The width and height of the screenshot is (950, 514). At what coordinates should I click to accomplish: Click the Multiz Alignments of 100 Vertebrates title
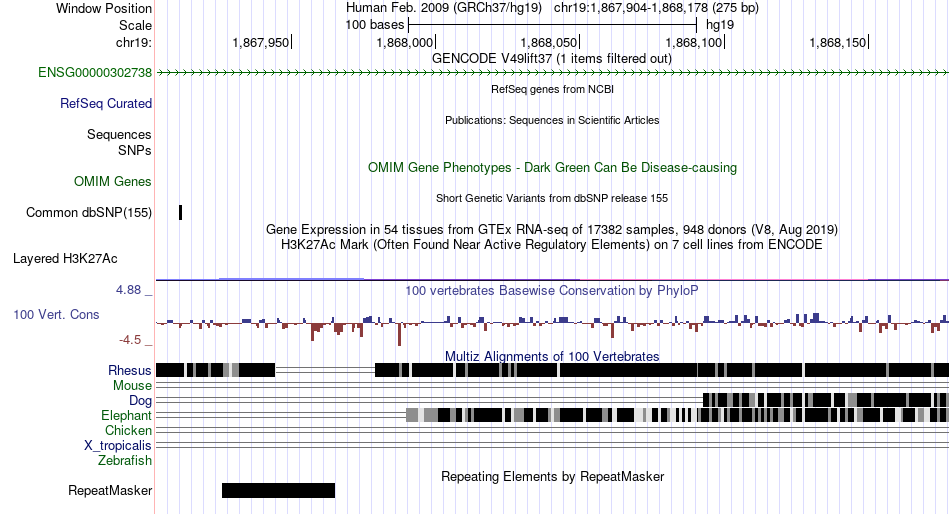click(x=552, y=356)
